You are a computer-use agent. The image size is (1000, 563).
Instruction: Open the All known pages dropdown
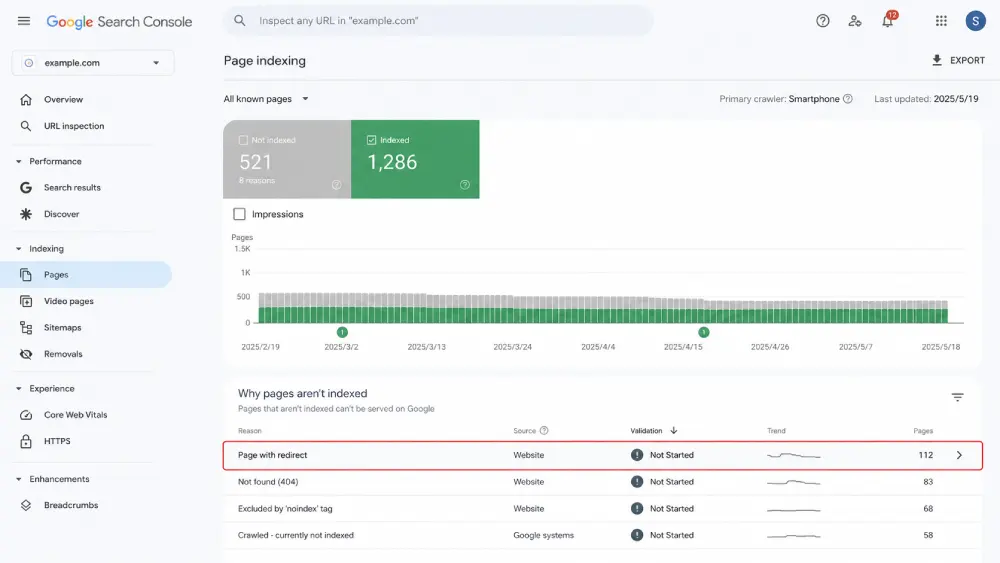pos(266,99)
